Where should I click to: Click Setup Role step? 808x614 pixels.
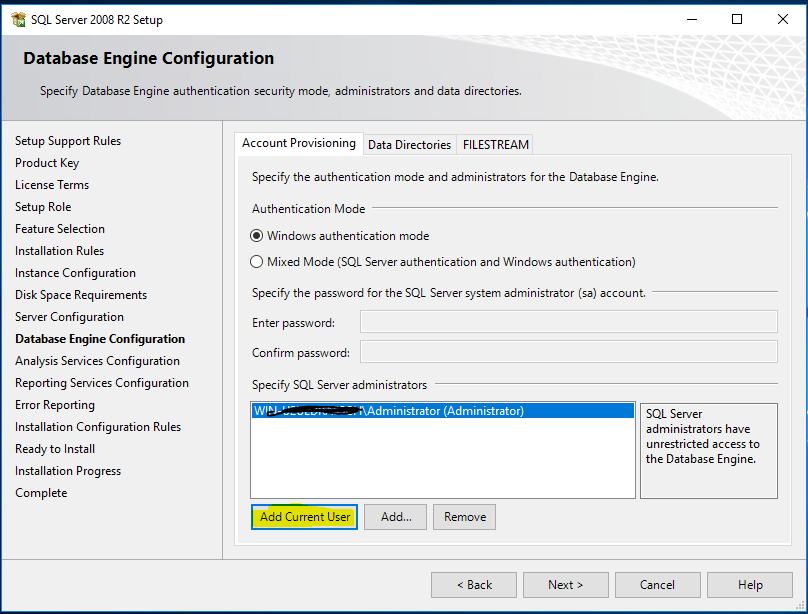pos(43,207)
